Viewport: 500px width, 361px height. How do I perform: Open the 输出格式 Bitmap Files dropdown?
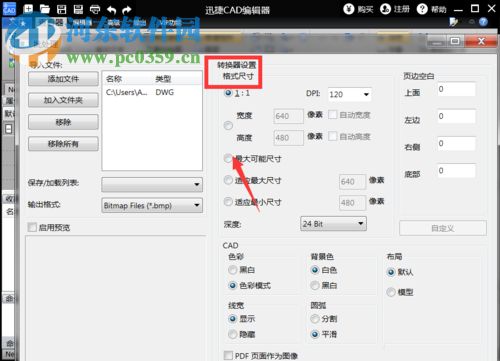[x=152, y=205]
